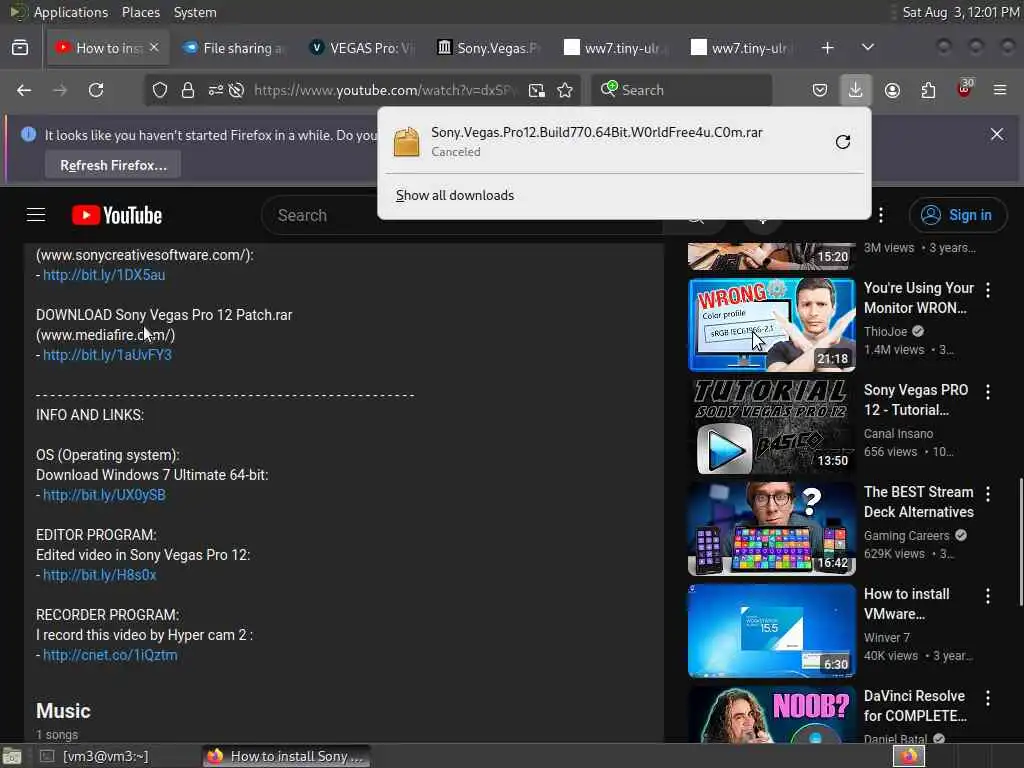Switch to the 'File sharing' tab
Image resolution: width=1024 pixels, height=768 pixels.
233,48
